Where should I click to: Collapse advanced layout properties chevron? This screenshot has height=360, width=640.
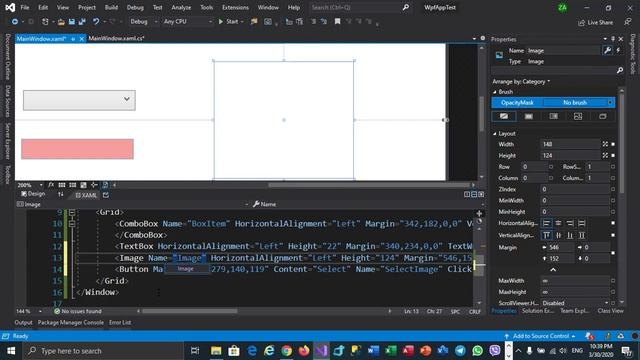[x=553, y=270]
